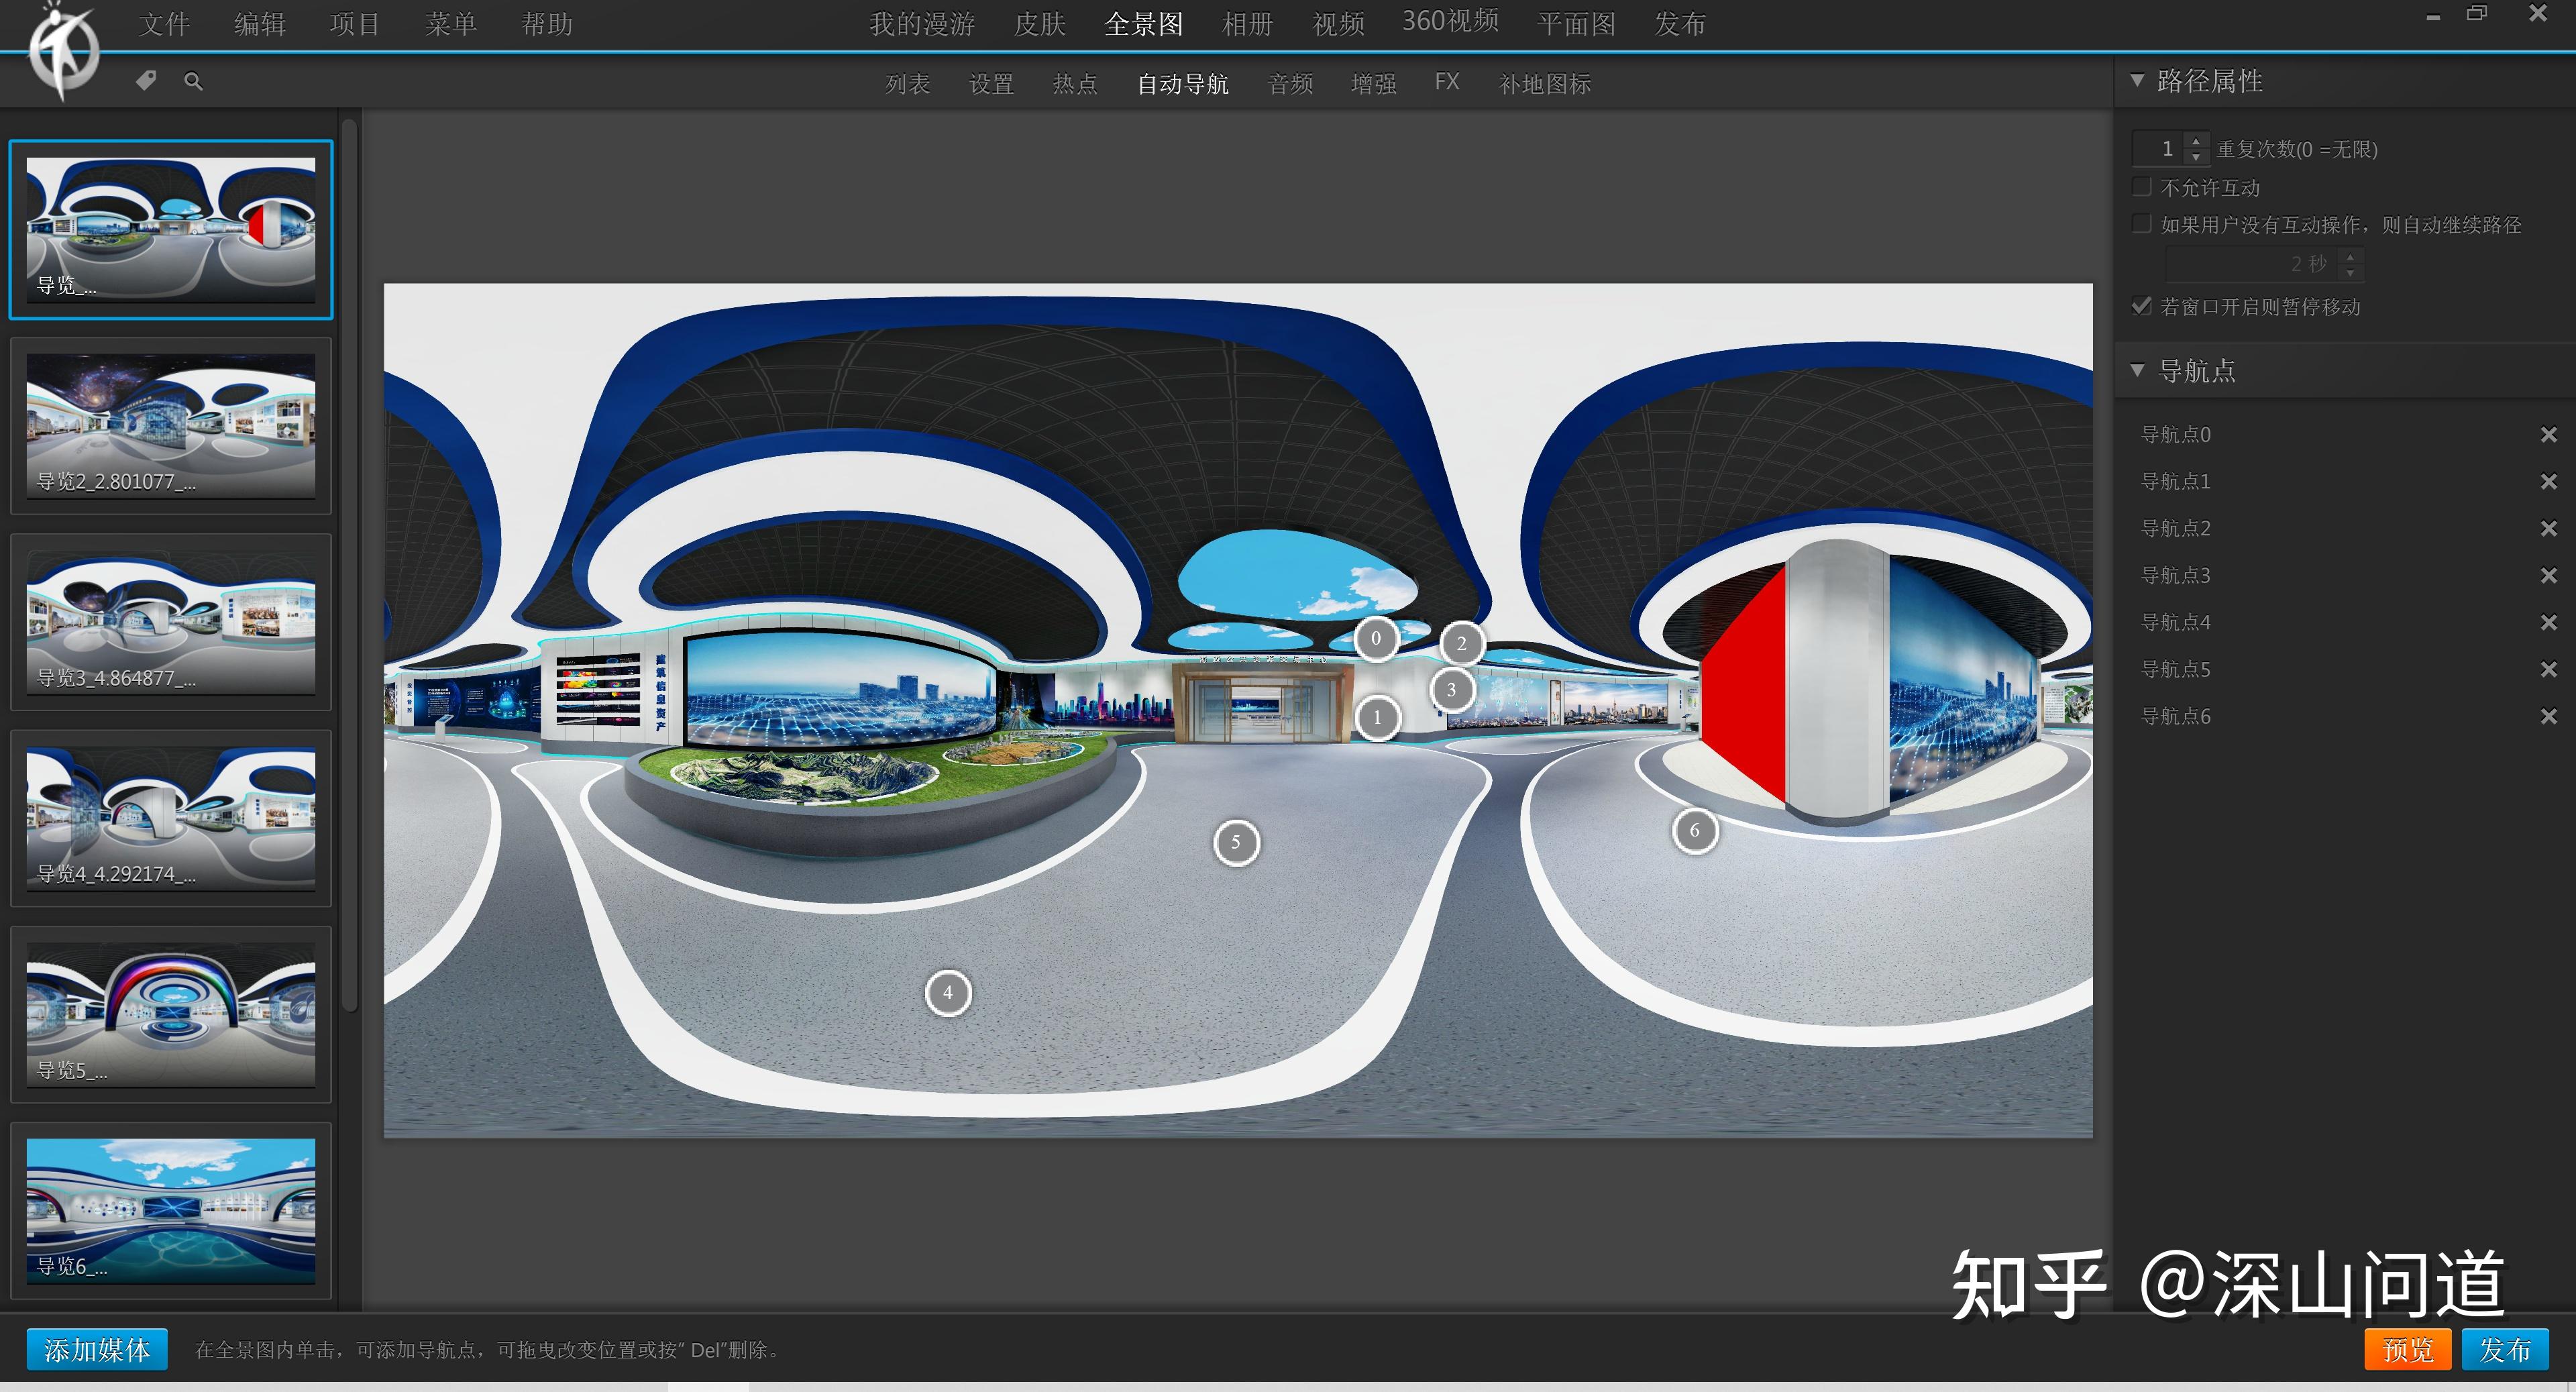Collapse the 导航点 panel
Screen dimensions: 2576x1392
tap(2138, 370)
